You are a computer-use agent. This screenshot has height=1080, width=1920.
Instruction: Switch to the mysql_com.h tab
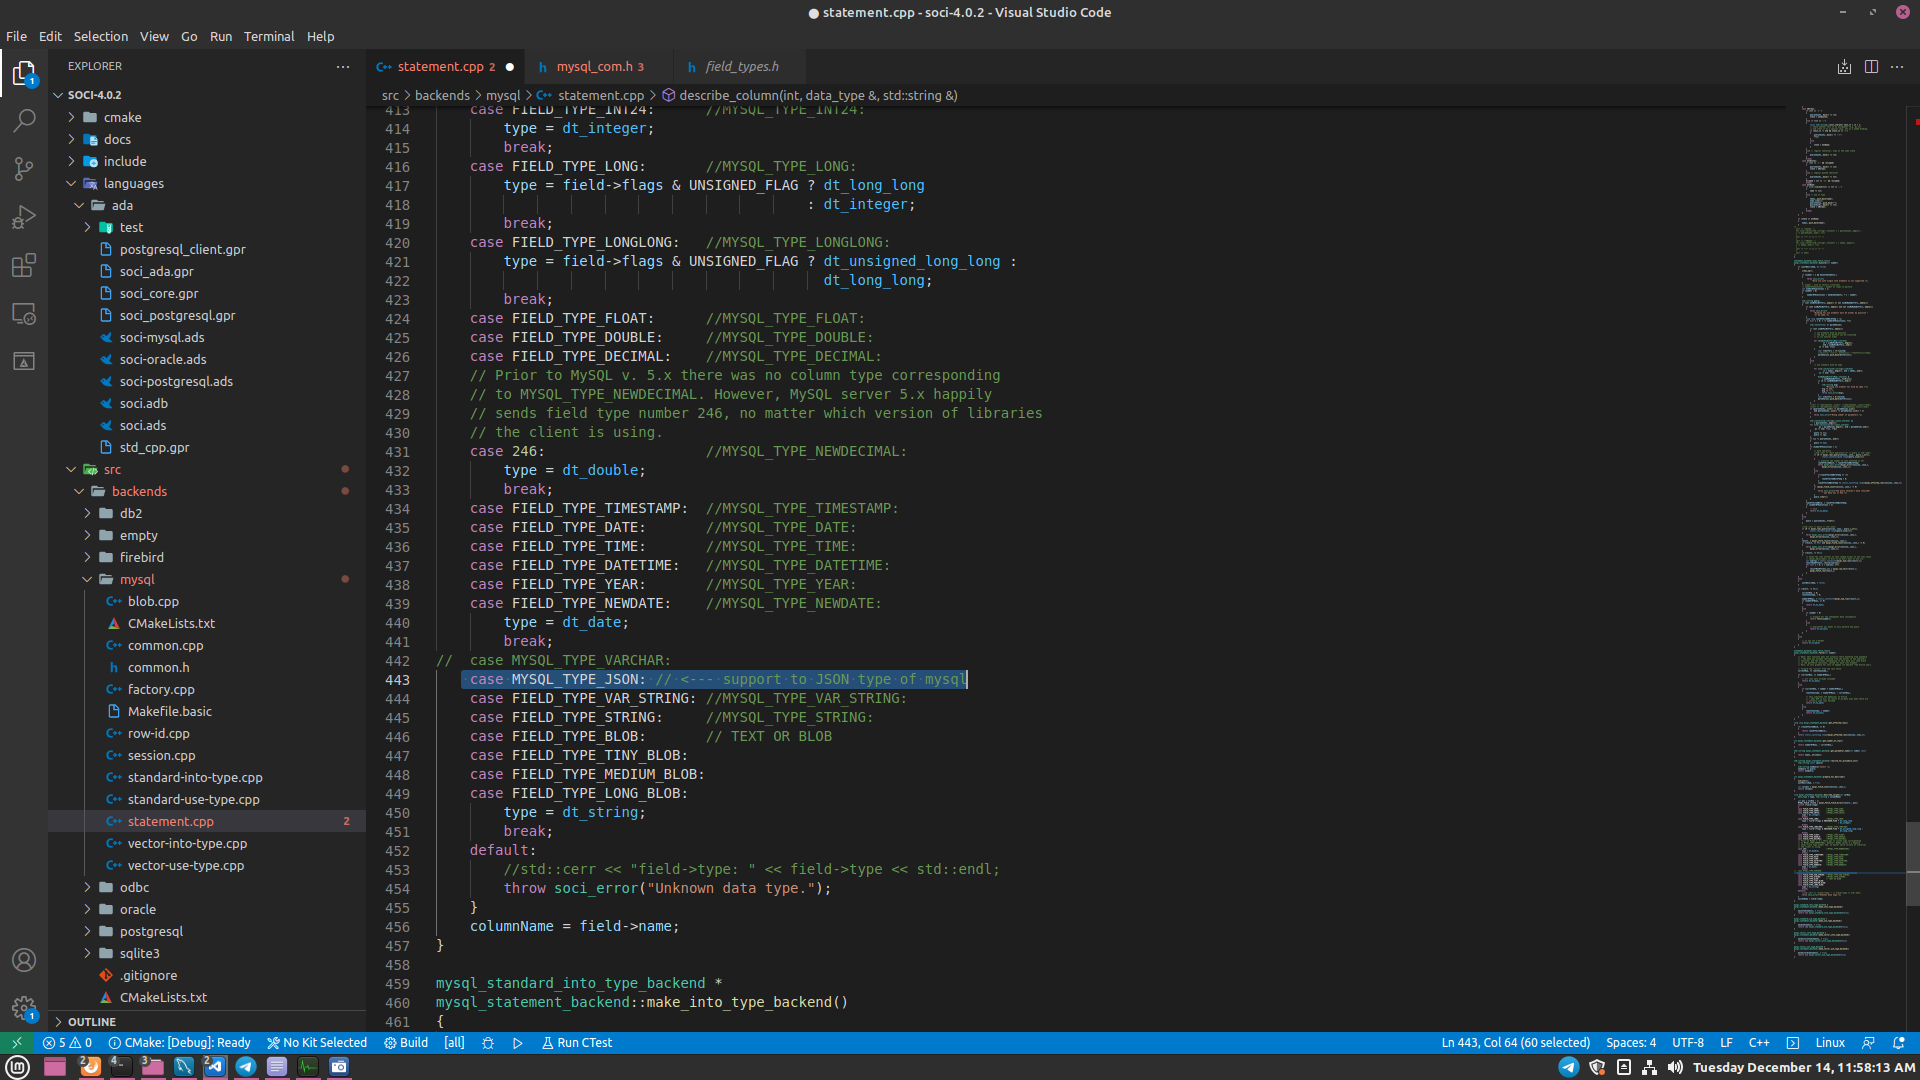594,67
